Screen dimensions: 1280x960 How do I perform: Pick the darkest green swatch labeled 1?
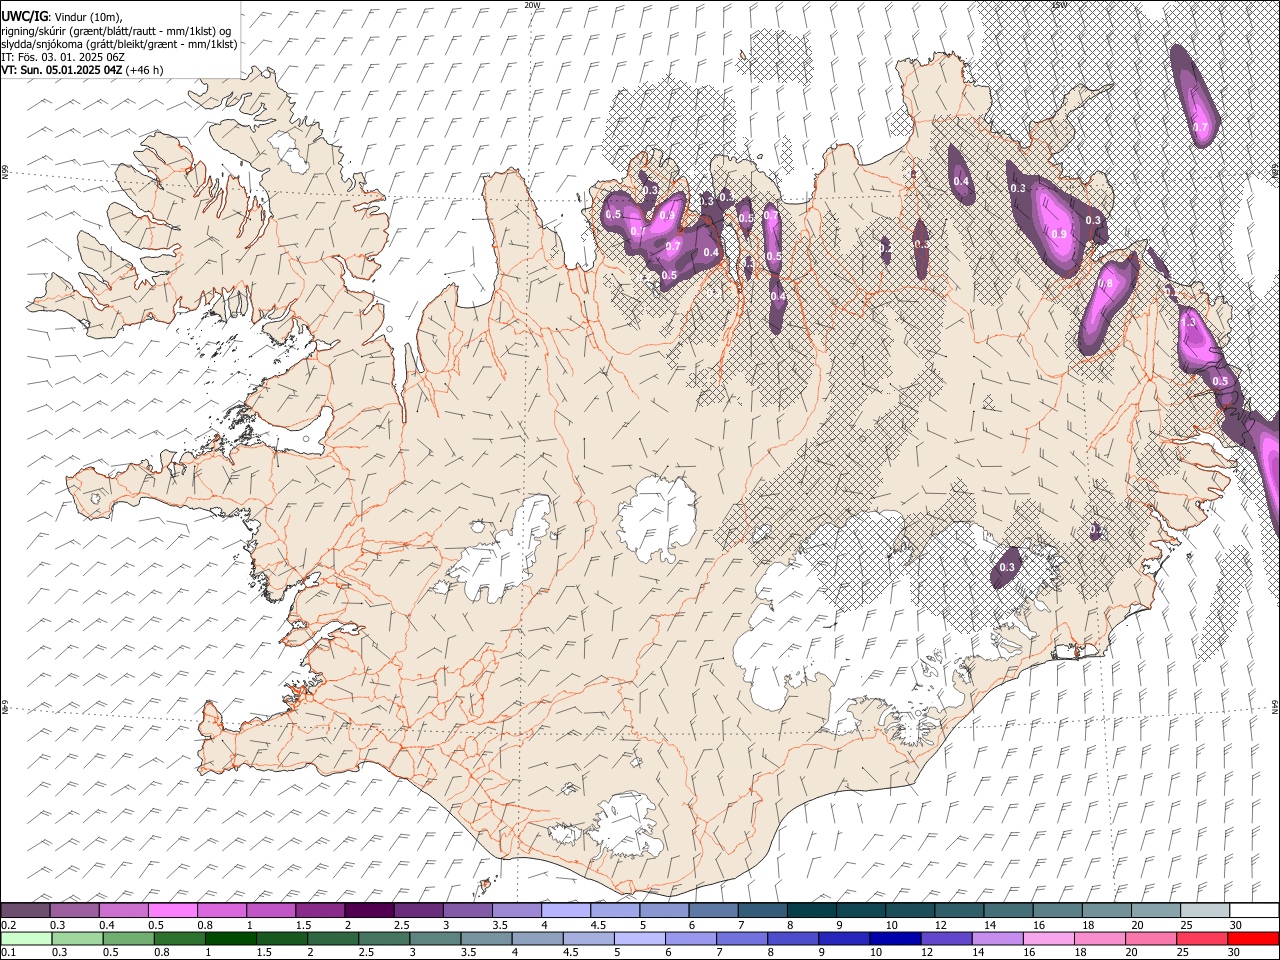point(230,938)
